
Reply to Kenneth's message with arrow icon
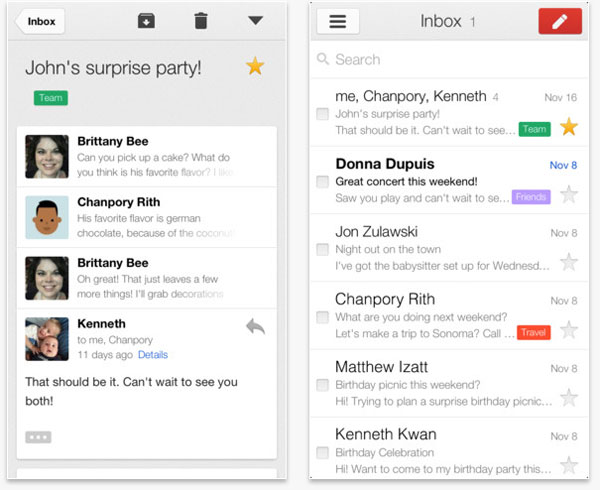(x=255, y=327)
